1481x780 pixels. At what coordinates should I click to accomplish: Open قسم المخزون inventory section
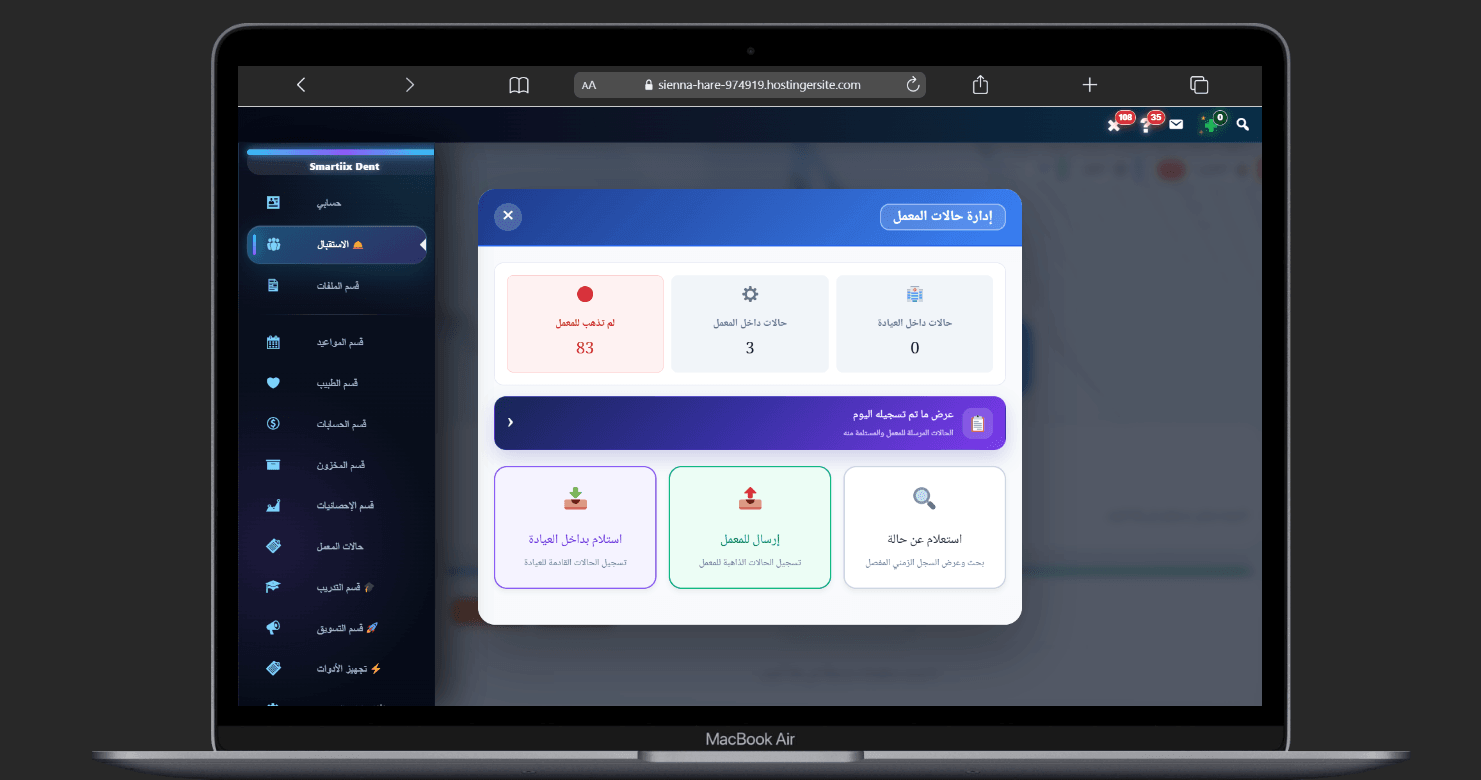pyautogui.click(x=337, y=465)
